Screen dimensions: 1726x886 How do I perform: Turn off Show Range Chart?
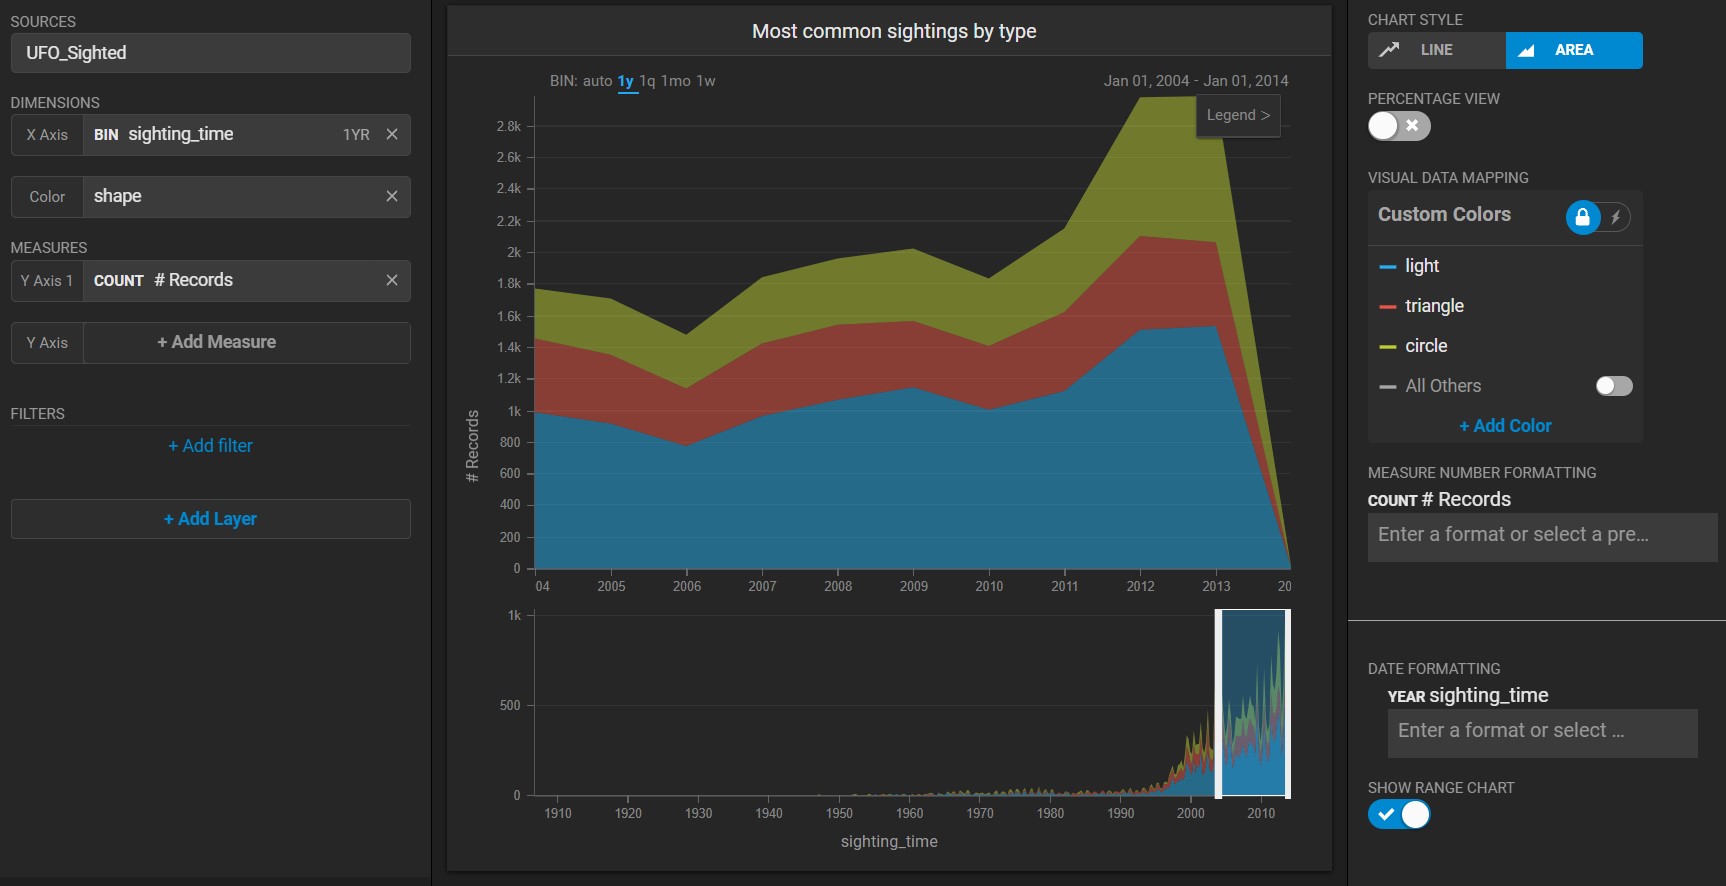(x=1398, y=814)
